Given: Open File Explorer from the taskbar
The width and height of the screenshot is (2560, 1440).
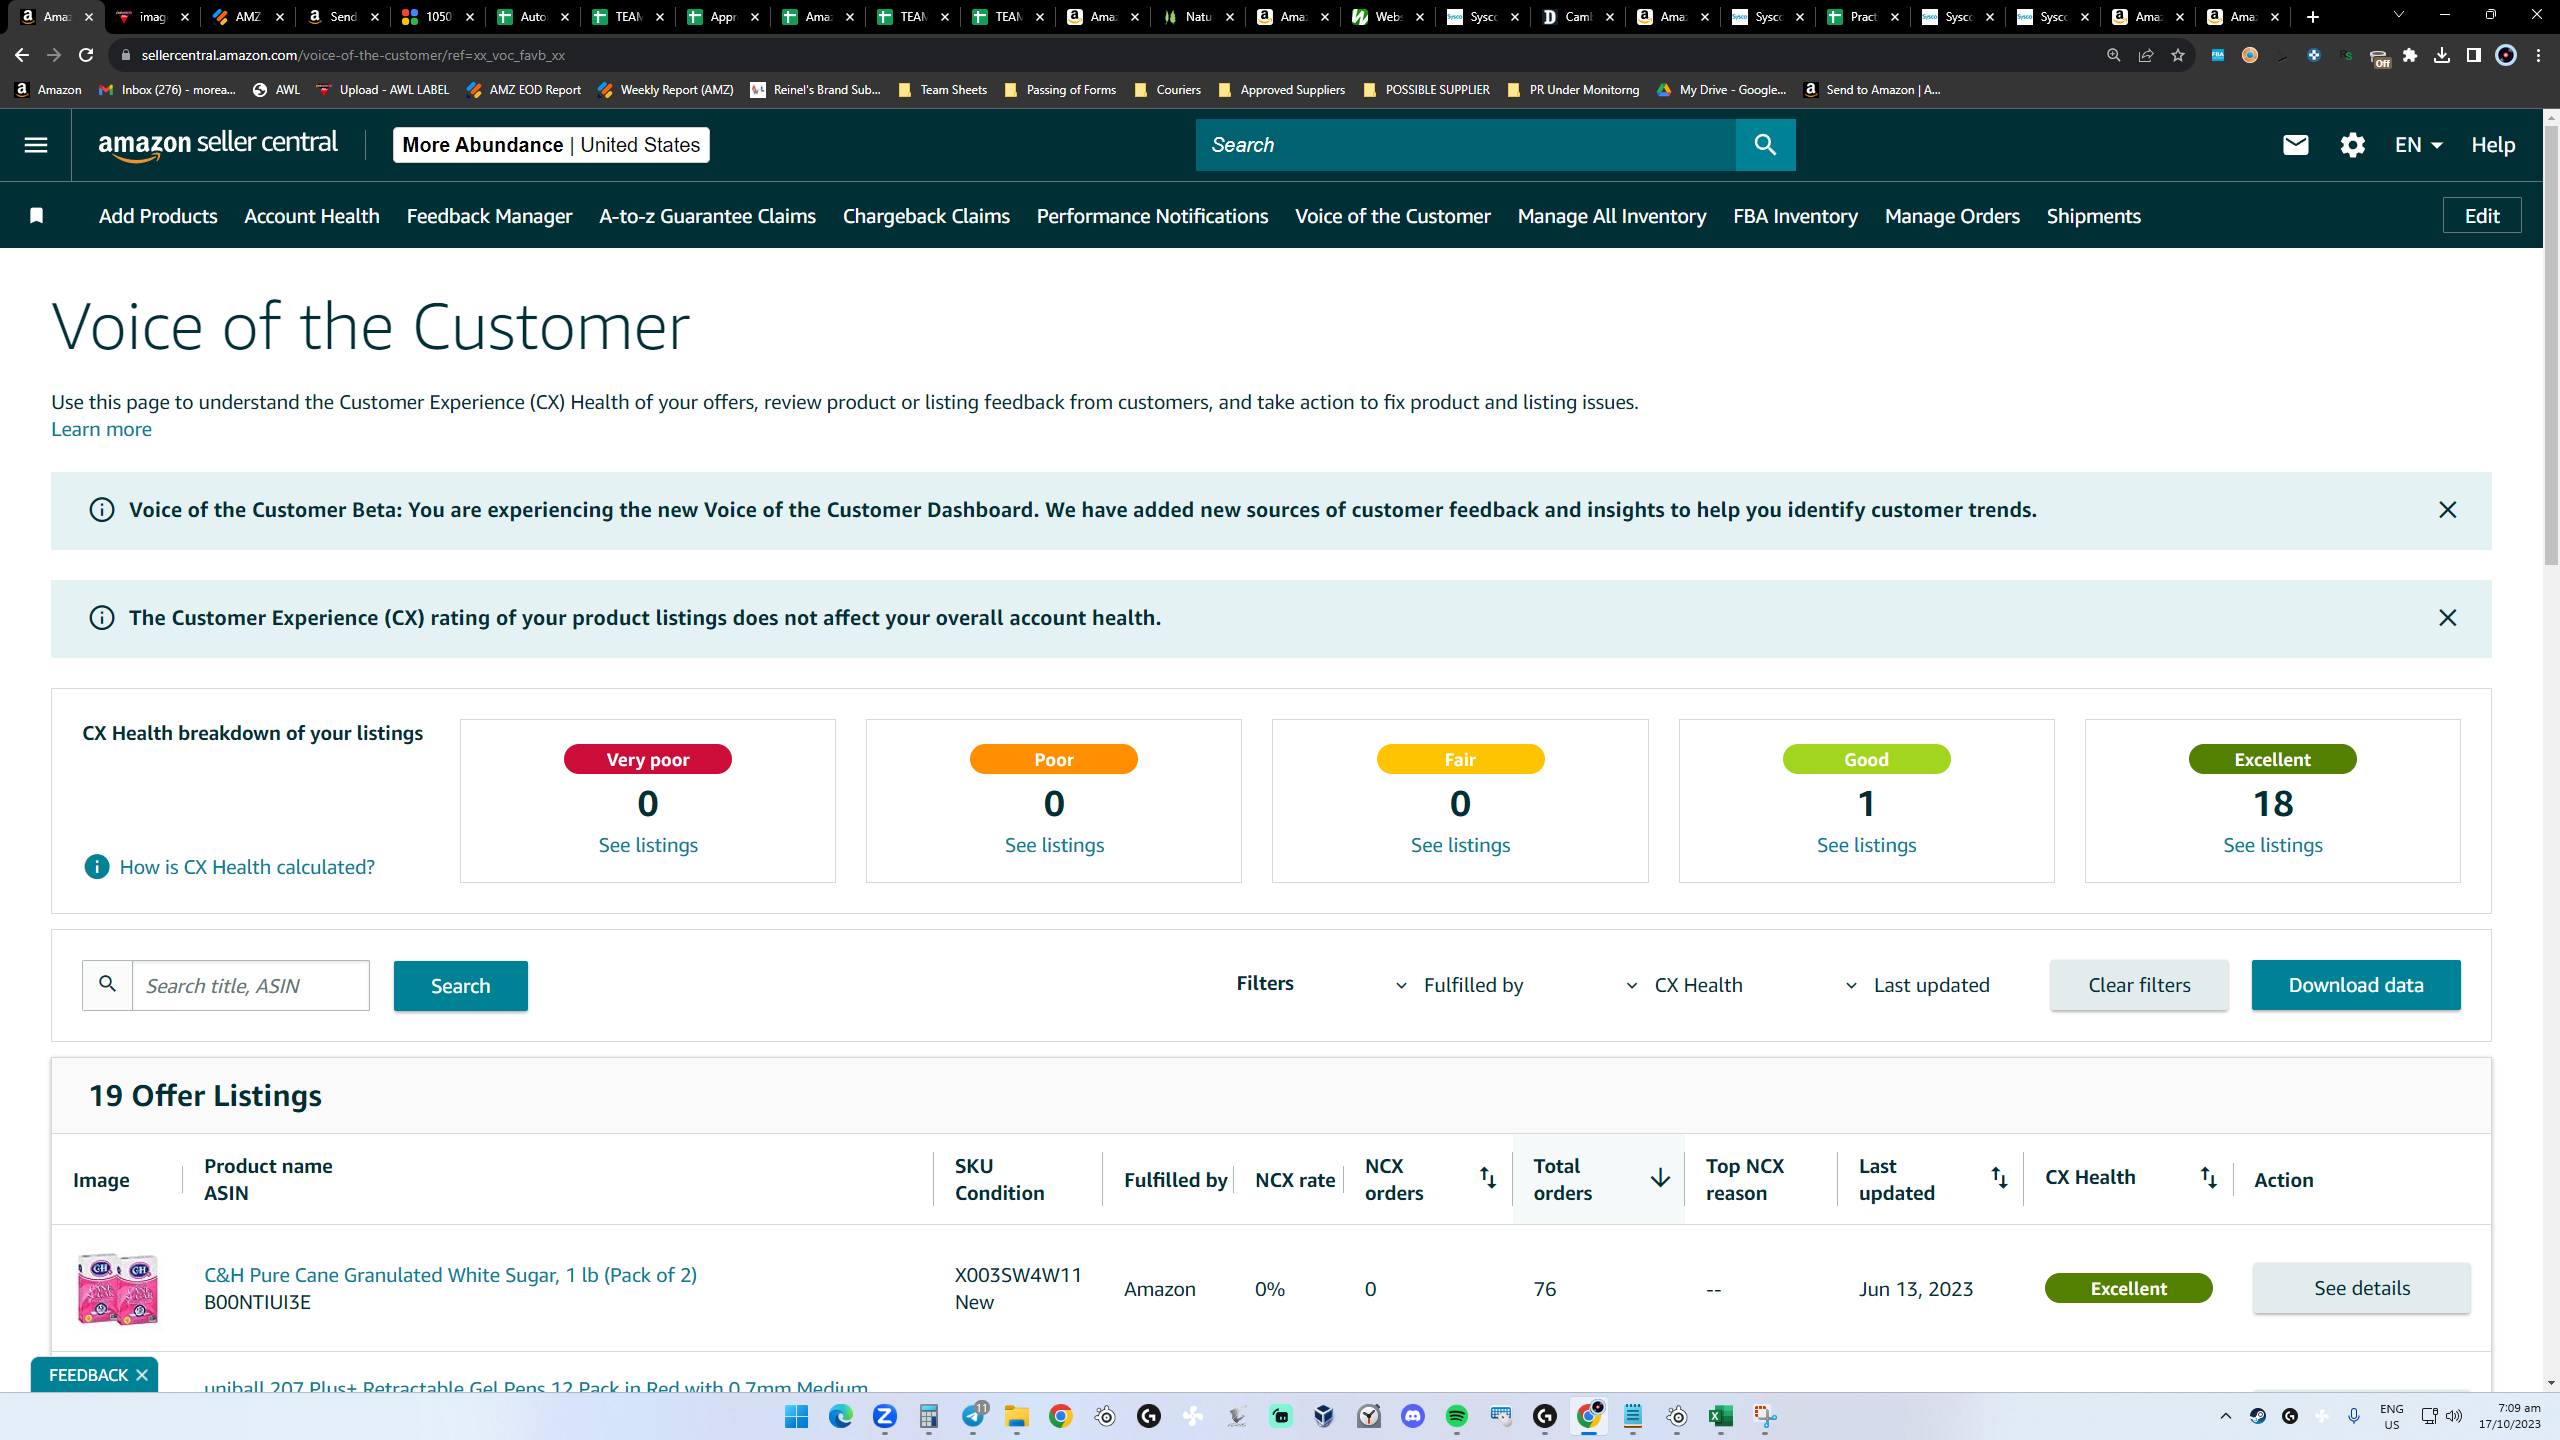Looking at the screenshot, I should 1016,1416.
